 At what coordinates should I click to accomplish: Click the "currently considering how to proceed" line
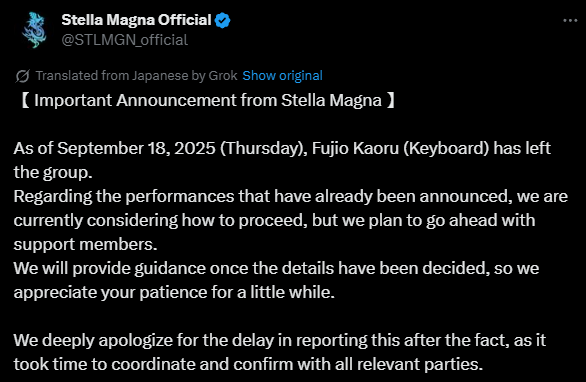coord(274,220)
